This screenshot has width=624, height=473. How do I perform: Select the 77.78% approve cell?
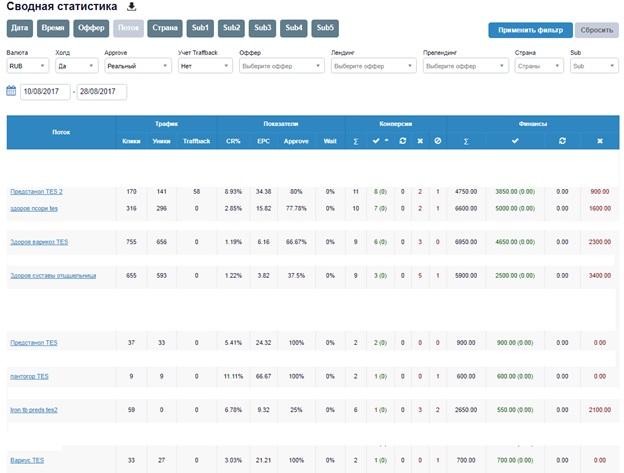pyautogui.click(x=296, y=208)
